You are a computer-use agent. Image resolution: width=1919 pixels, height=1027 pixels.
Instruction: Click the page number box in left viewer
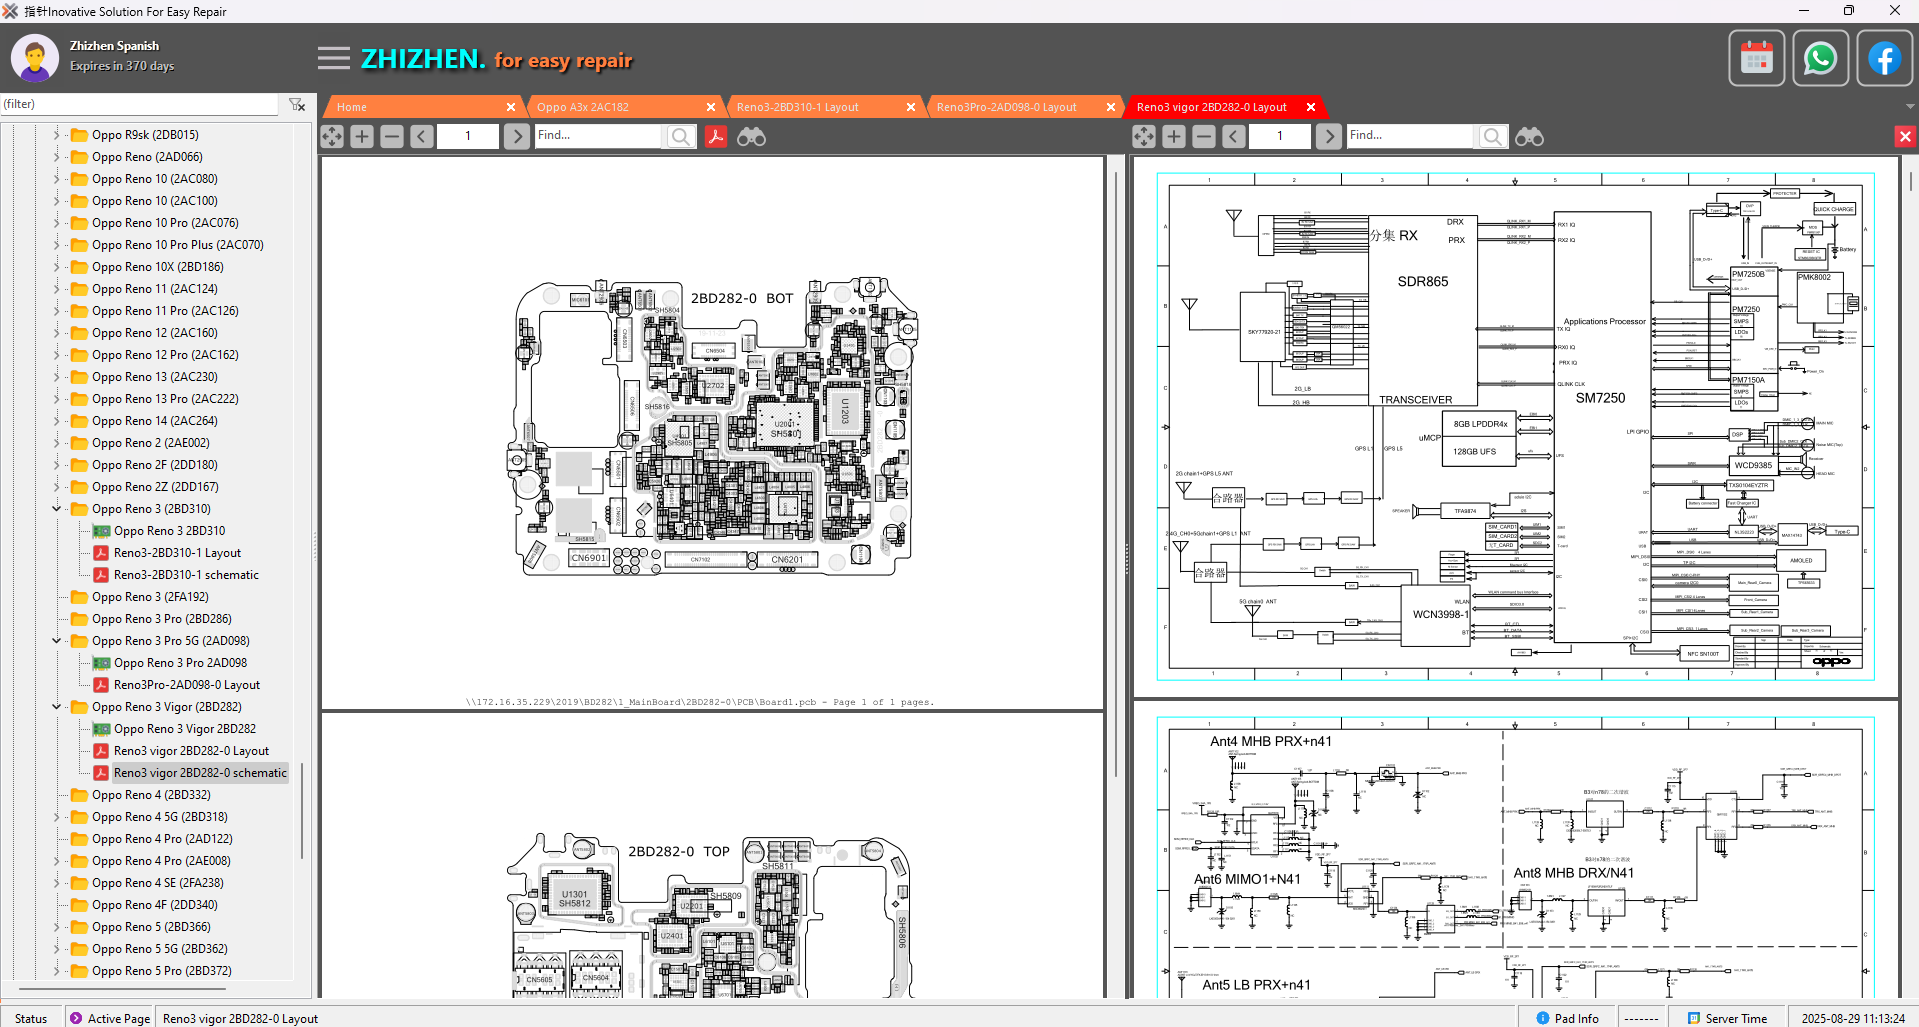468,136
